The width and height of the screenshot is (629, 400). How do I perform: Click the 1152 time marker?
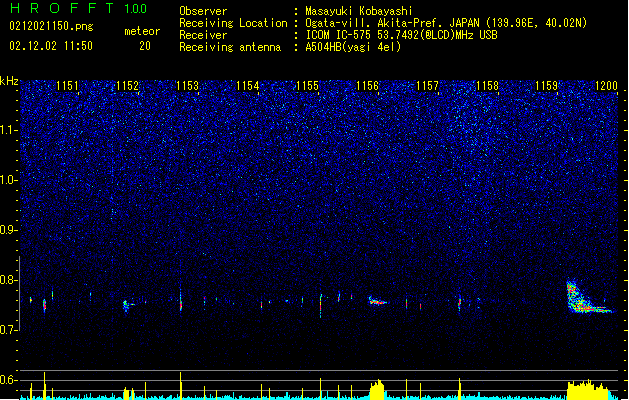click(127, 86)
